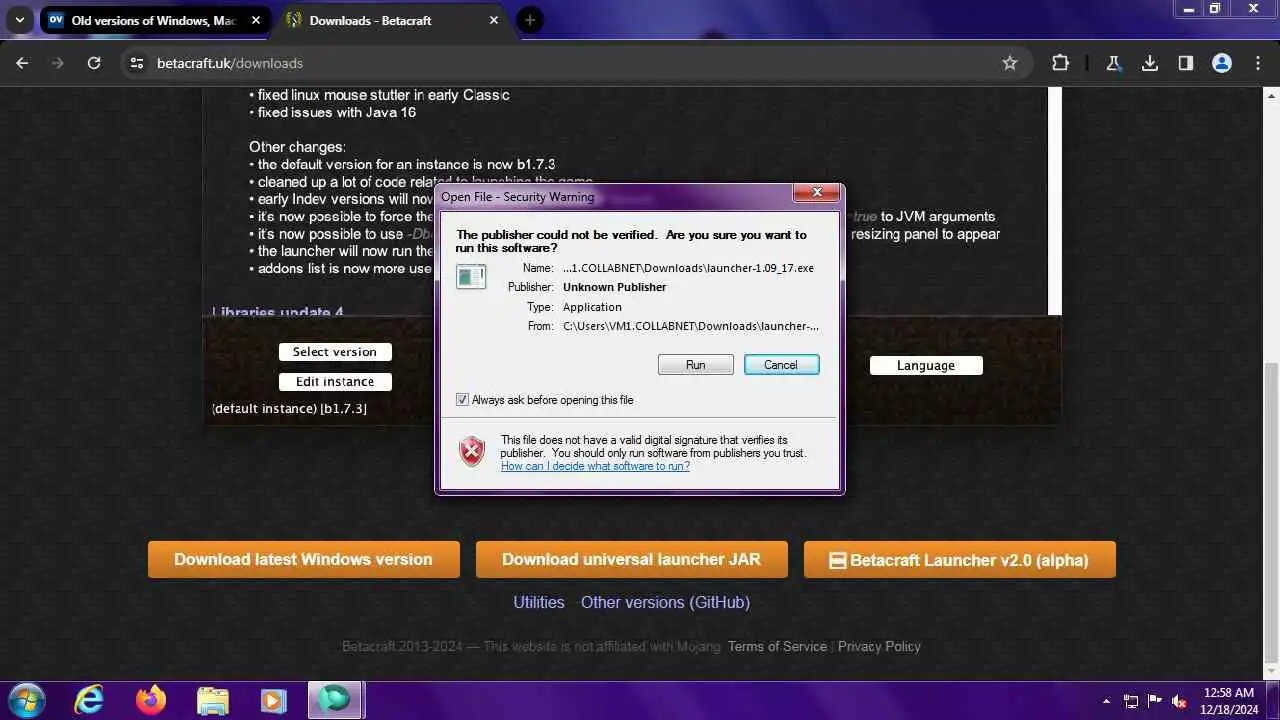Go back to previous page
Viewport: 1280px width, 720px height.
(22, 63)
